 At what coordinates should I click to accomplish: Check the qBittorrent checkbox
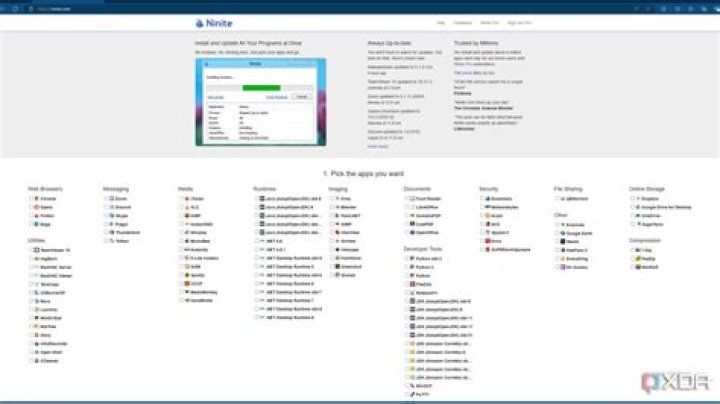[x=557, y=199]
